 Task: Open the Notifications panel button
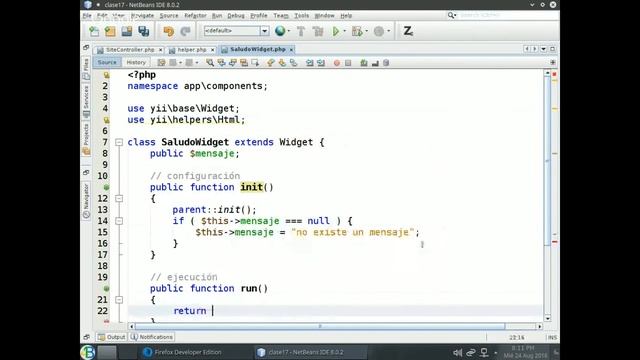(152, 337)
